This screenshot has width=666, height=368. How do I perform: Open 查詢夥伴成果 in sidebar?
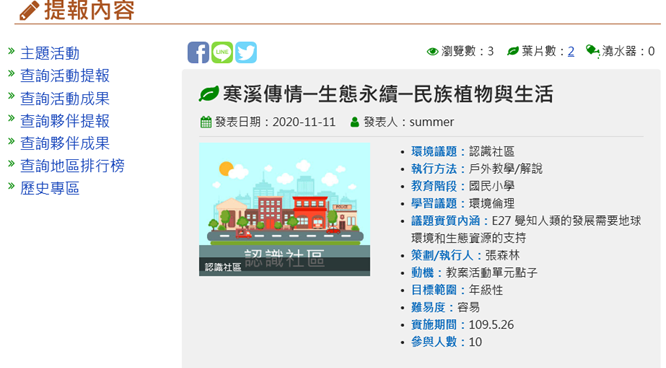(65, 143)
